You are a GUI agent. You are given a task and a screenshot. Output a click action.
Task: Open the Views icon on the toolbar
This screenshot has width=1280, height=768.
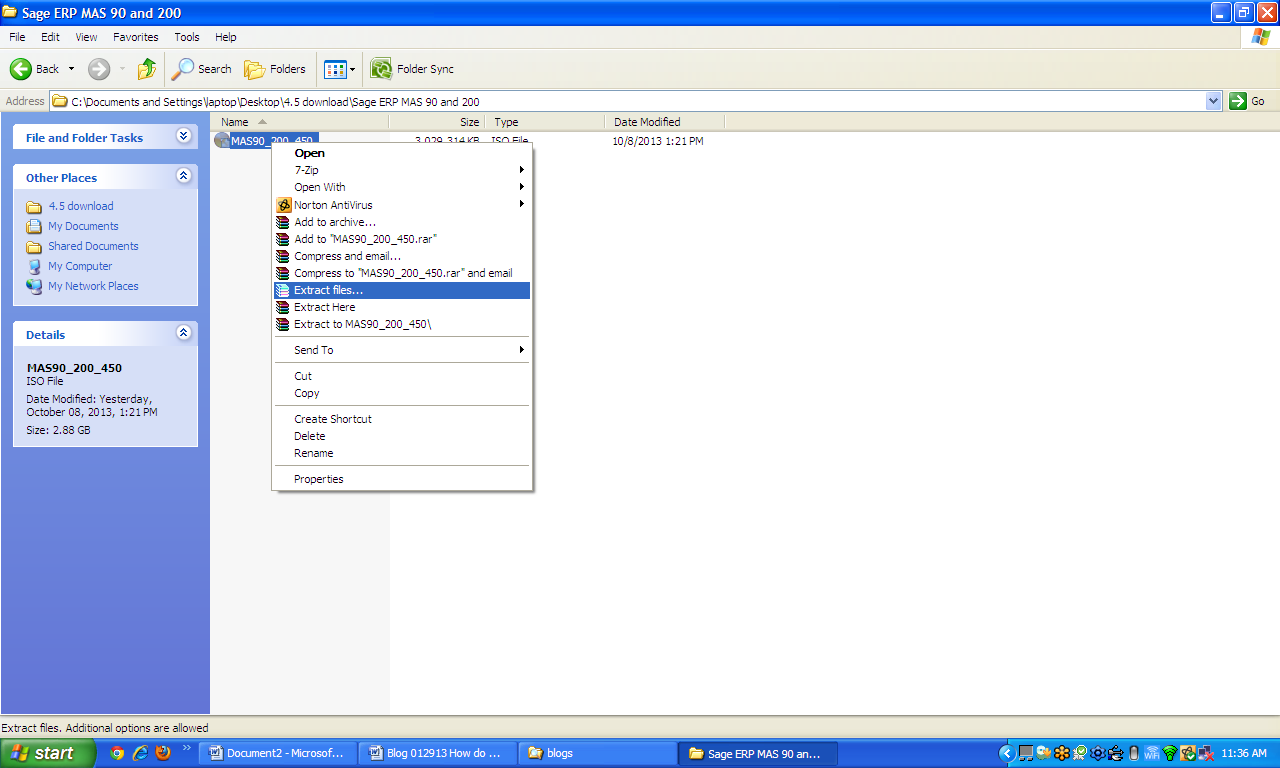tap(334, 69)
